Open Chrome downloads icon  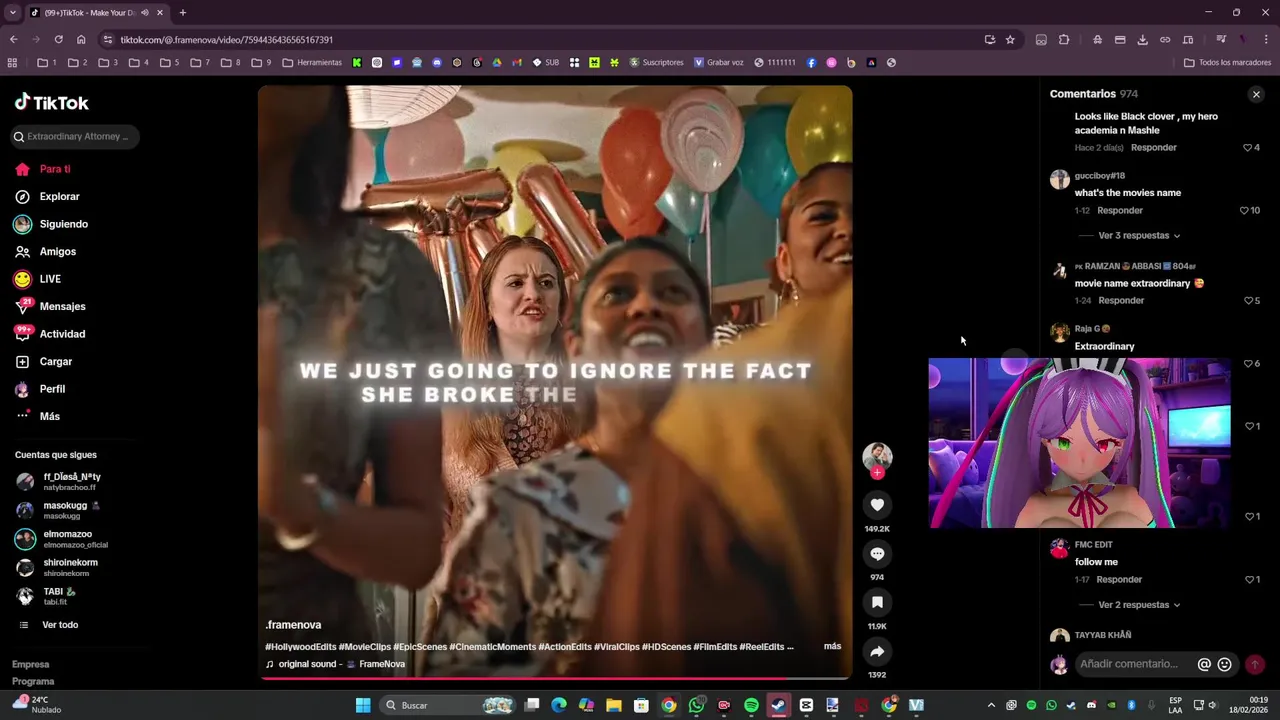click(1143, 40)
